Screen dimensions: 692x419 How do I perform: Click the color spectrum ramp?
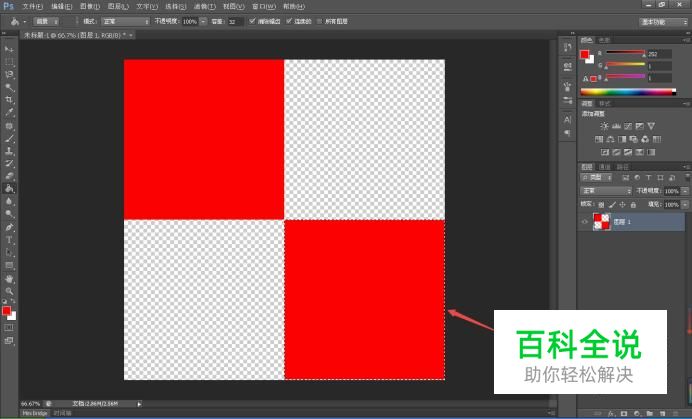(628, 92)
